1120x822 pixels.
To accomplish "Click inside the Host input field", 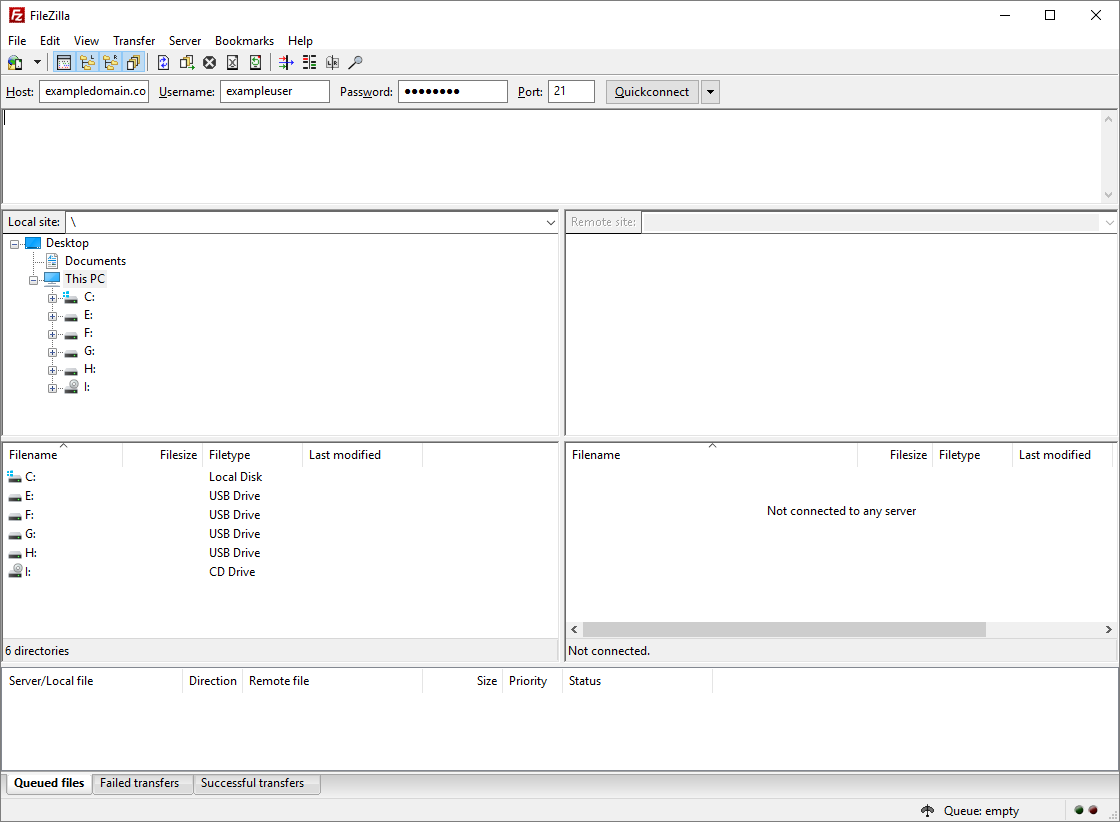I will (x=93, y=91).
